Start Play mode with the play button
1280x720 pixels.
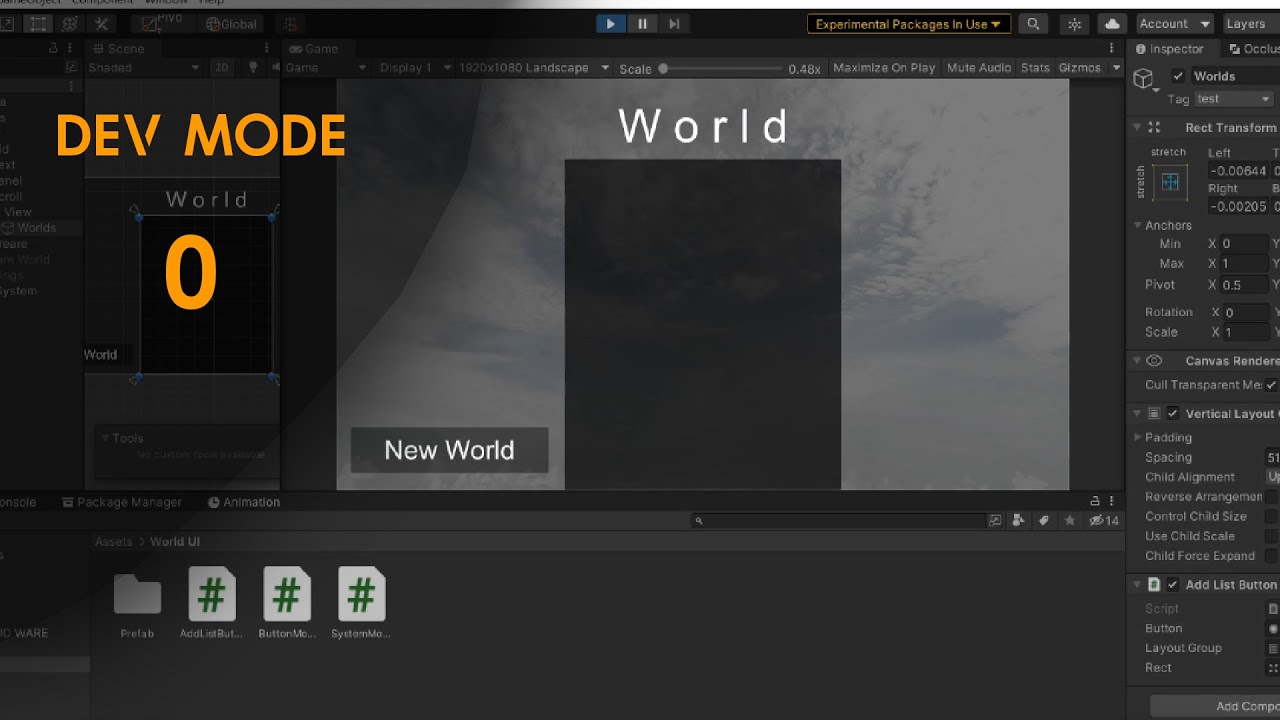(x=610, y=24)
